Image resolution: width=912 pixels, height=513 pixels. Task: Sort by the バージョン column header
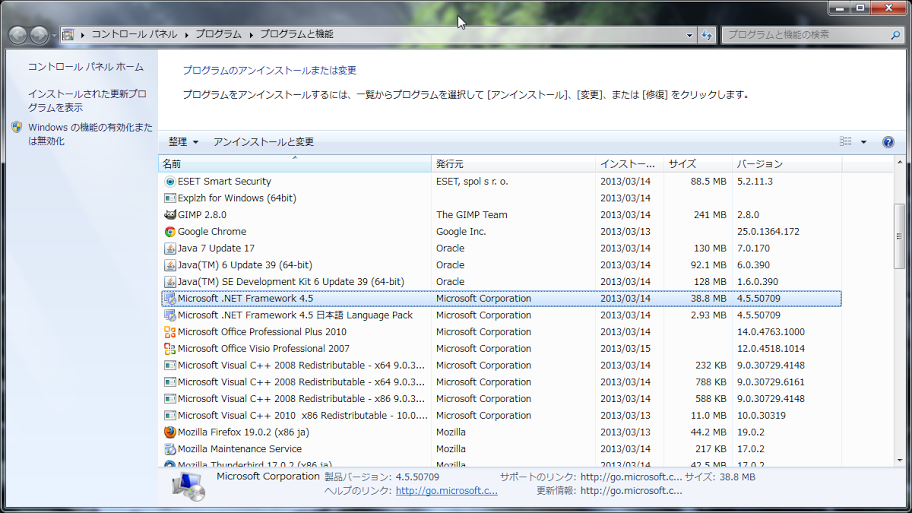pyautogui.click(x=787, y=164)
